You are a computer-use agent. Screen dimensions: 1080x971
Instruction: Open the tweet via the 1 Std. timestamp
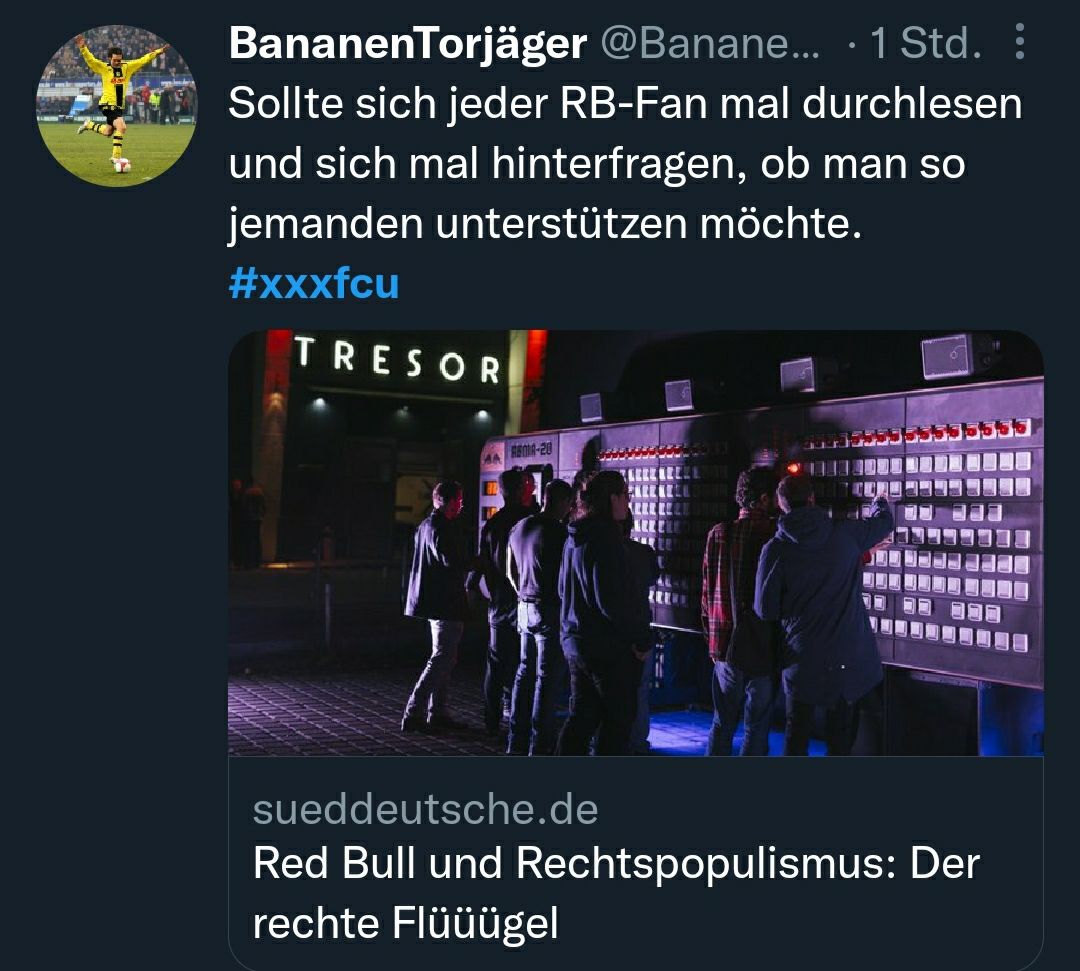pyautogui.click(x=926, y=43)
